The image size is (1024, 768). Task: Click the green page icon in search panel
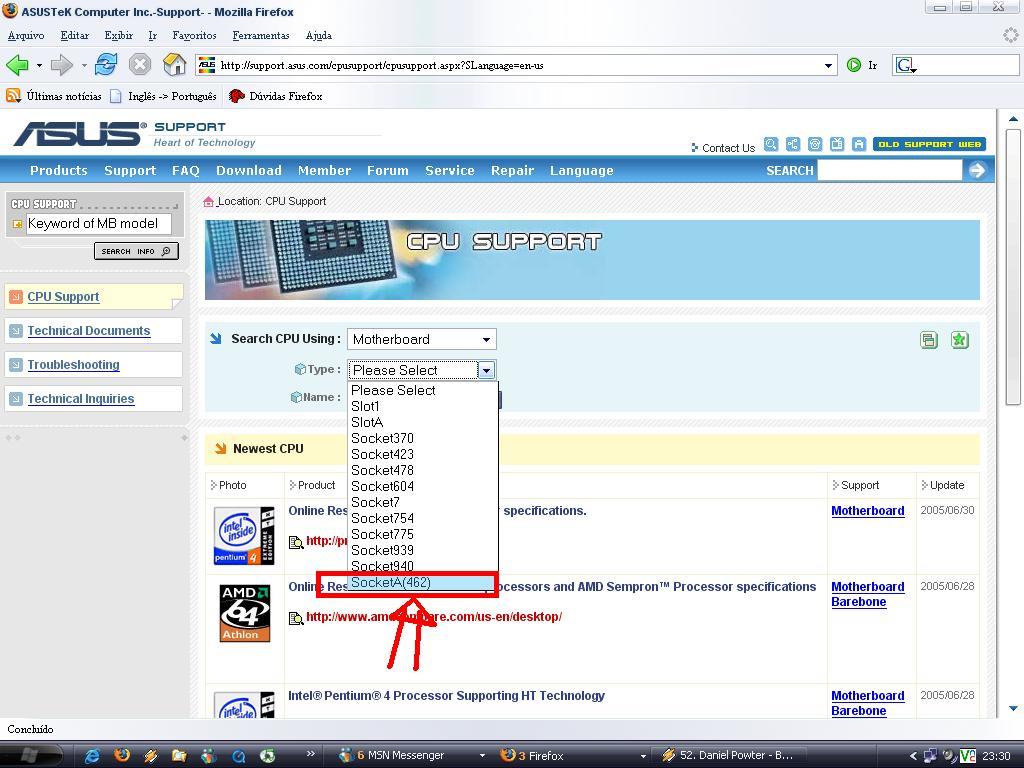(x=929, y=340)
